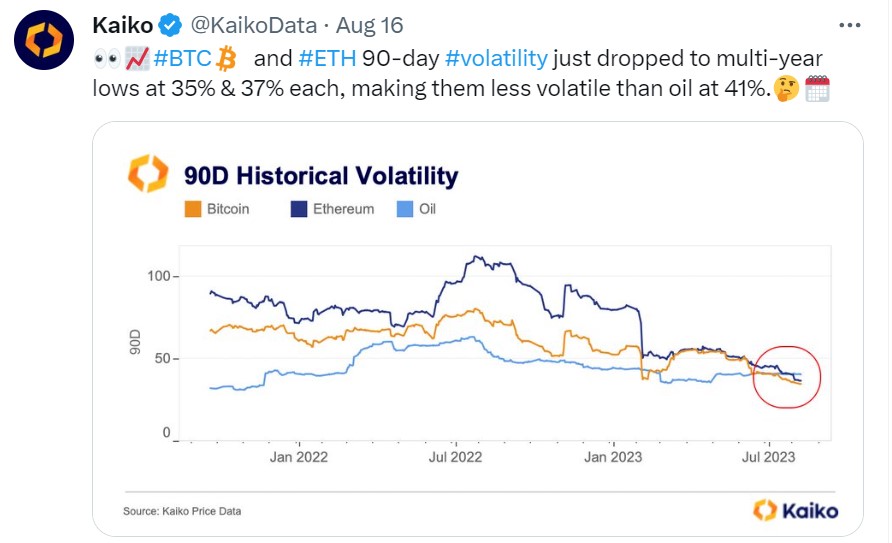Screen dimensions: 892x543
Task: Click the blue verified badge
Action: click(x=170, y=26)
